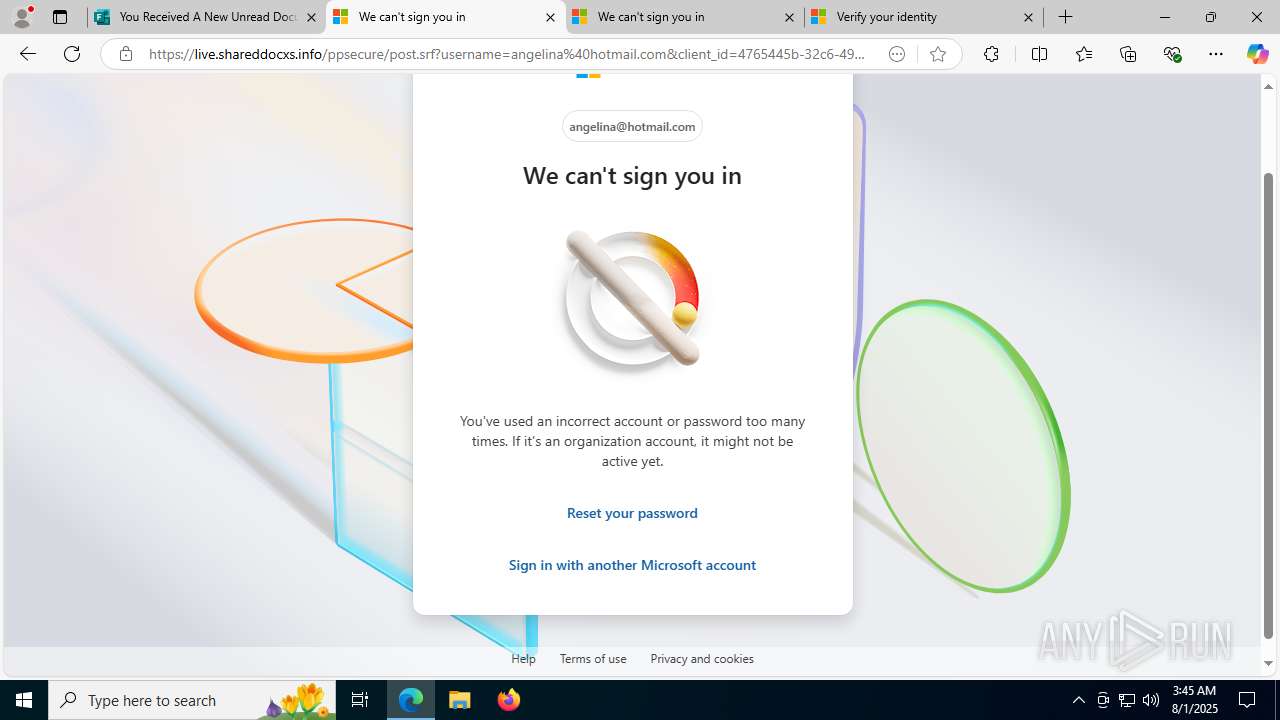Switch to the third tab 'We can't sign you in'
The image size is (1280, 720).
(684, 17)
